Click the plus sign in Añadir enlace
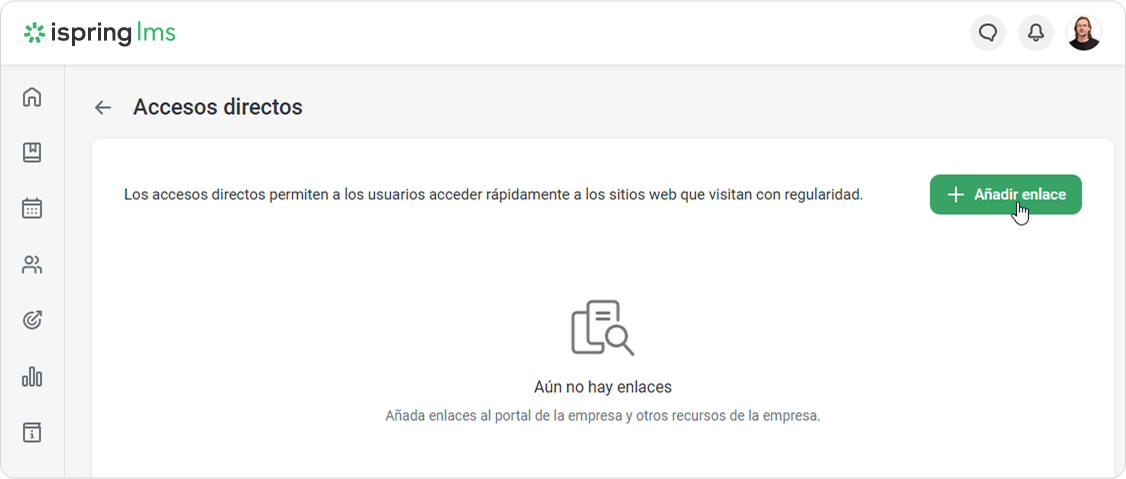 [956, 194]
